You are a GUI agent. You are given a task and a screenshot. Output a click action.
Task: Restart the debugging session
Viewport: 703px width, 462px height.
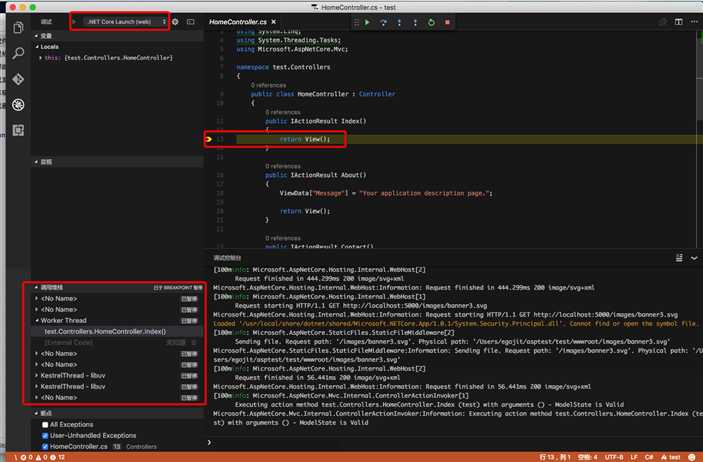(431, 21)
